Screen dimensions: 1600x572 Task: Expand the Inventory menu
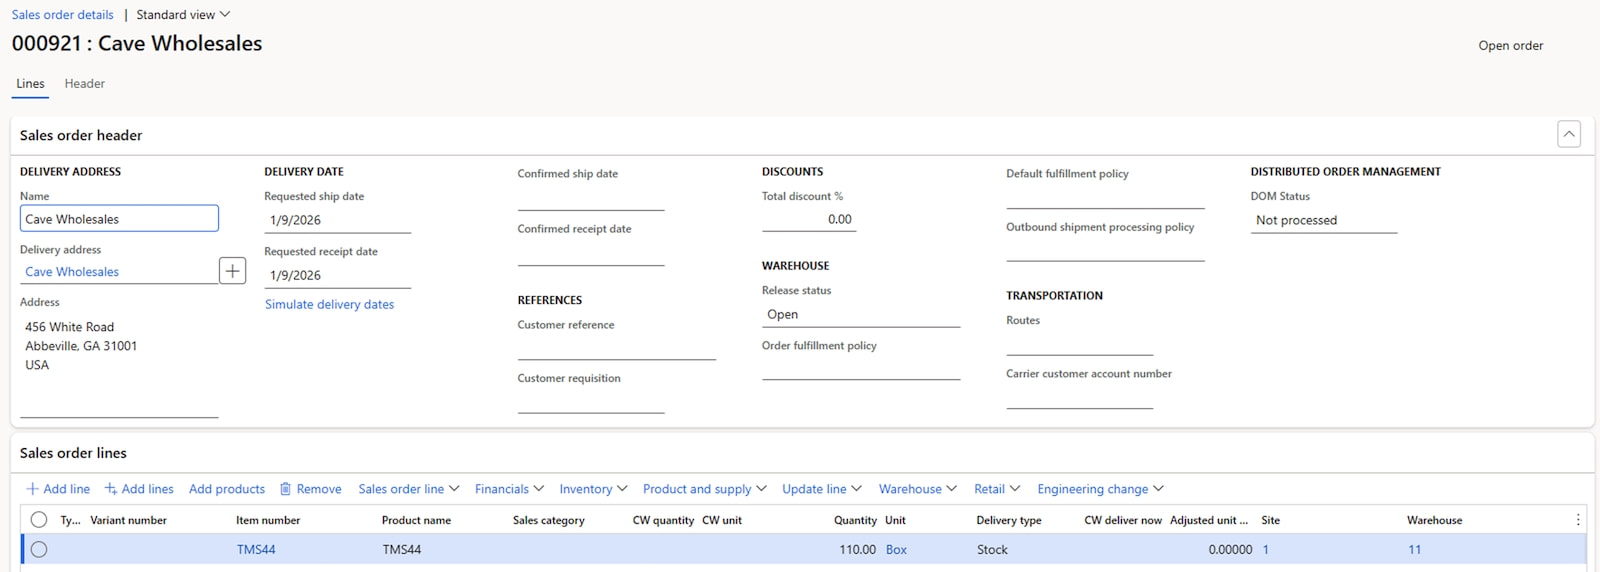(x=593, y=489)
